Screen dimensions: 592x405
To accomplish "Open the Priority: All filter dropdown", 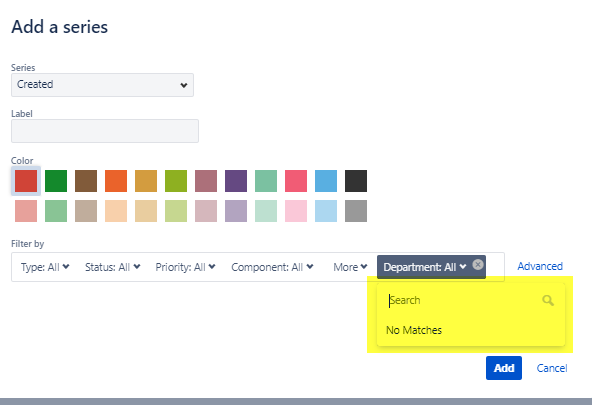I will (x=185, y=267).
